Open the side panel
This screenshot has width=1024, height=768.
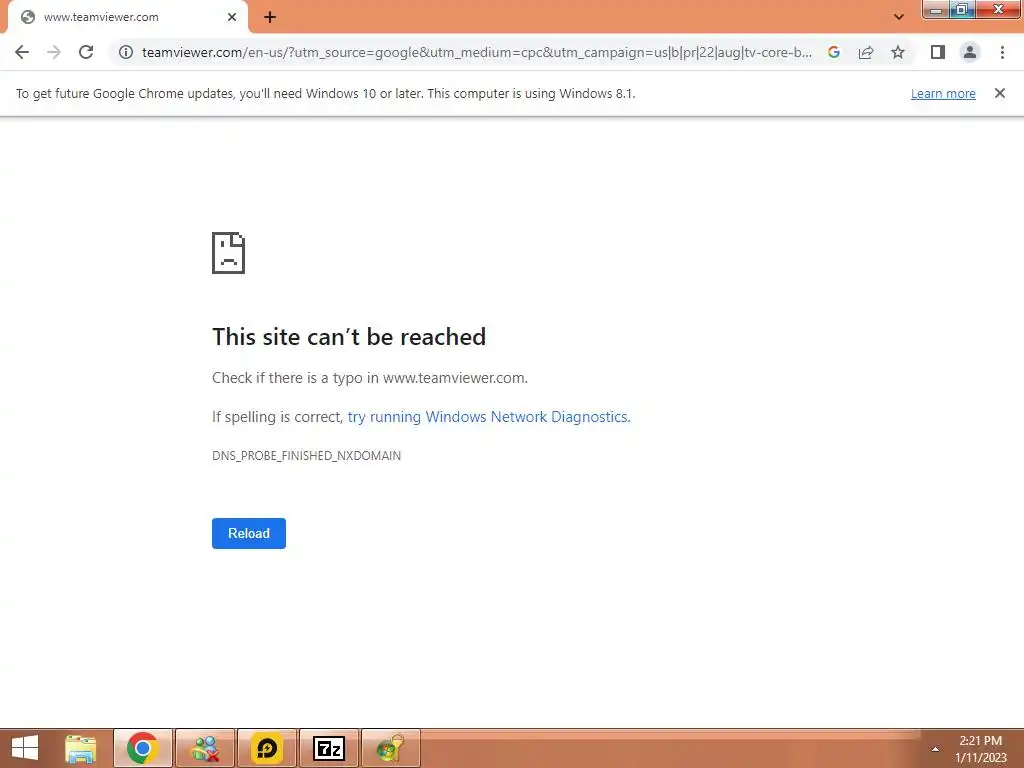[x=938, y=52]
